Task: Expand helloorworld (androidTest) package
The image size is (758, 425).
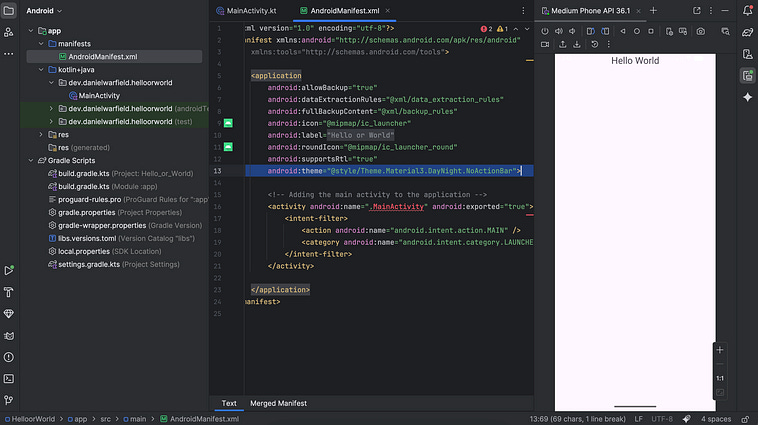Action: point(51,109)
